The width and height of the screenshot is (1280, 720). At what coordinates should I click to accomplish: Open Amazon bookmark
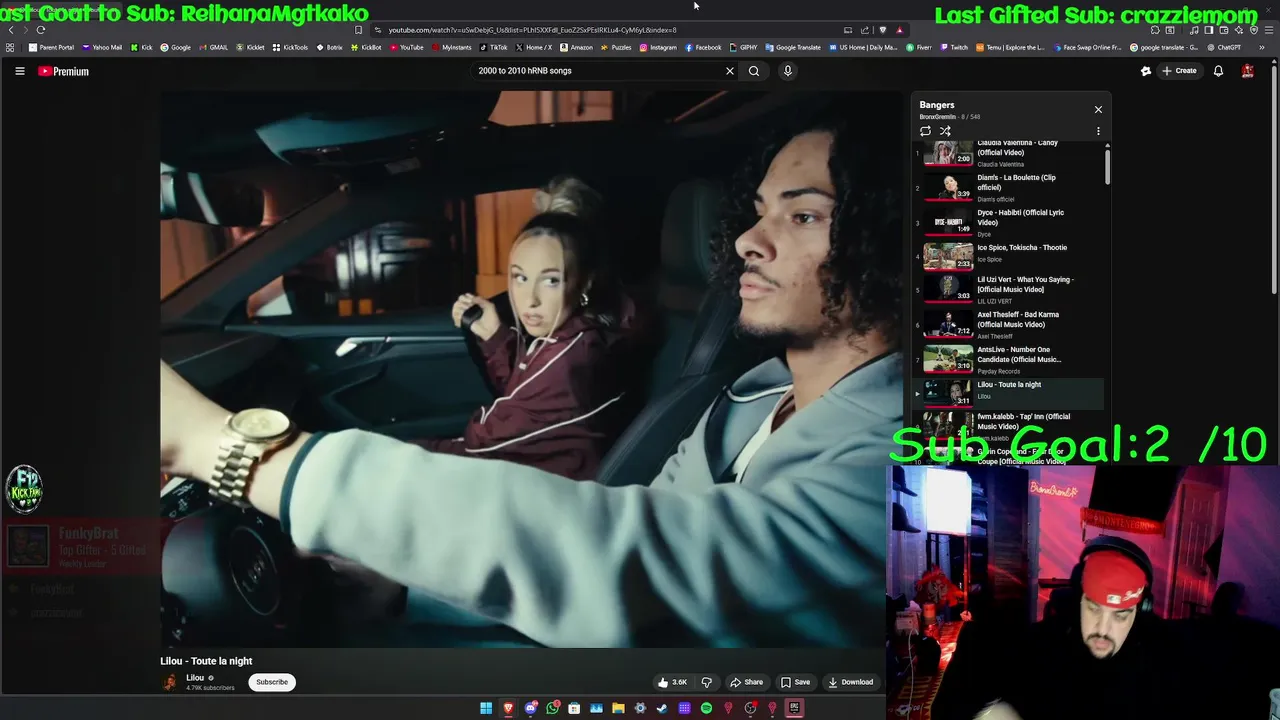(576, 47)
